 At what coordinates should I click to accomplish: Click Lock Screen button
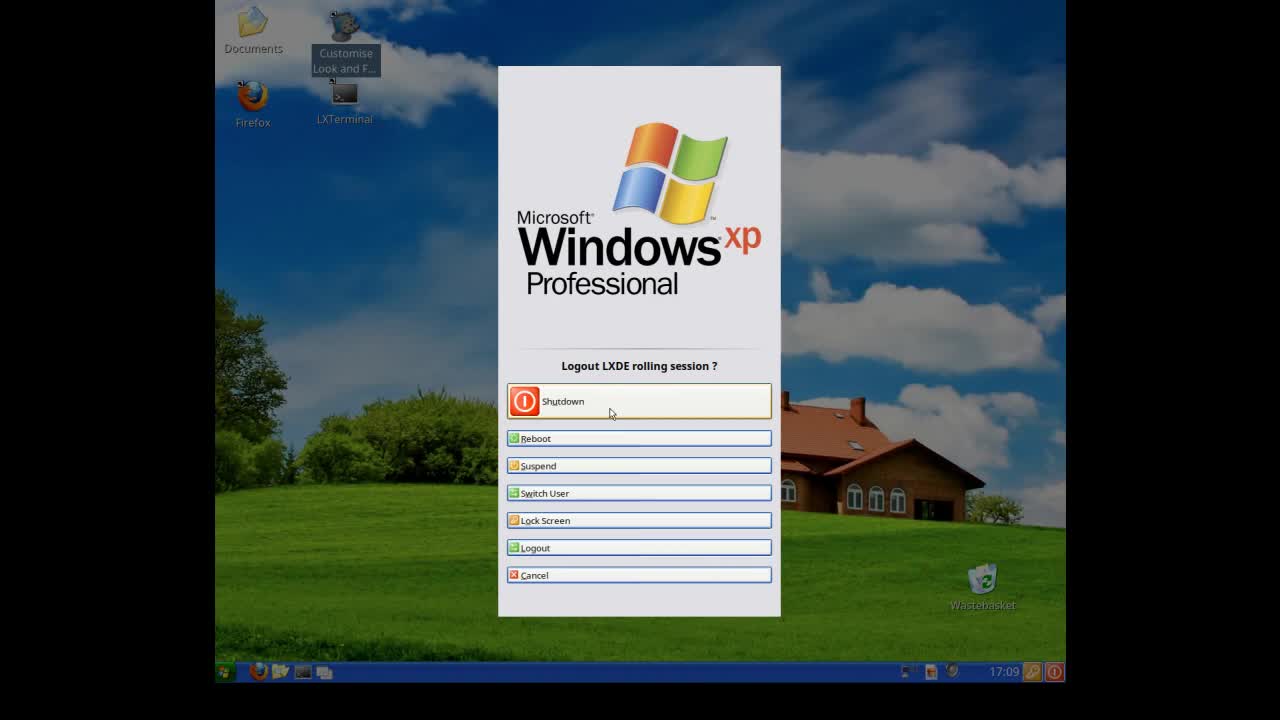pos(639,520)
